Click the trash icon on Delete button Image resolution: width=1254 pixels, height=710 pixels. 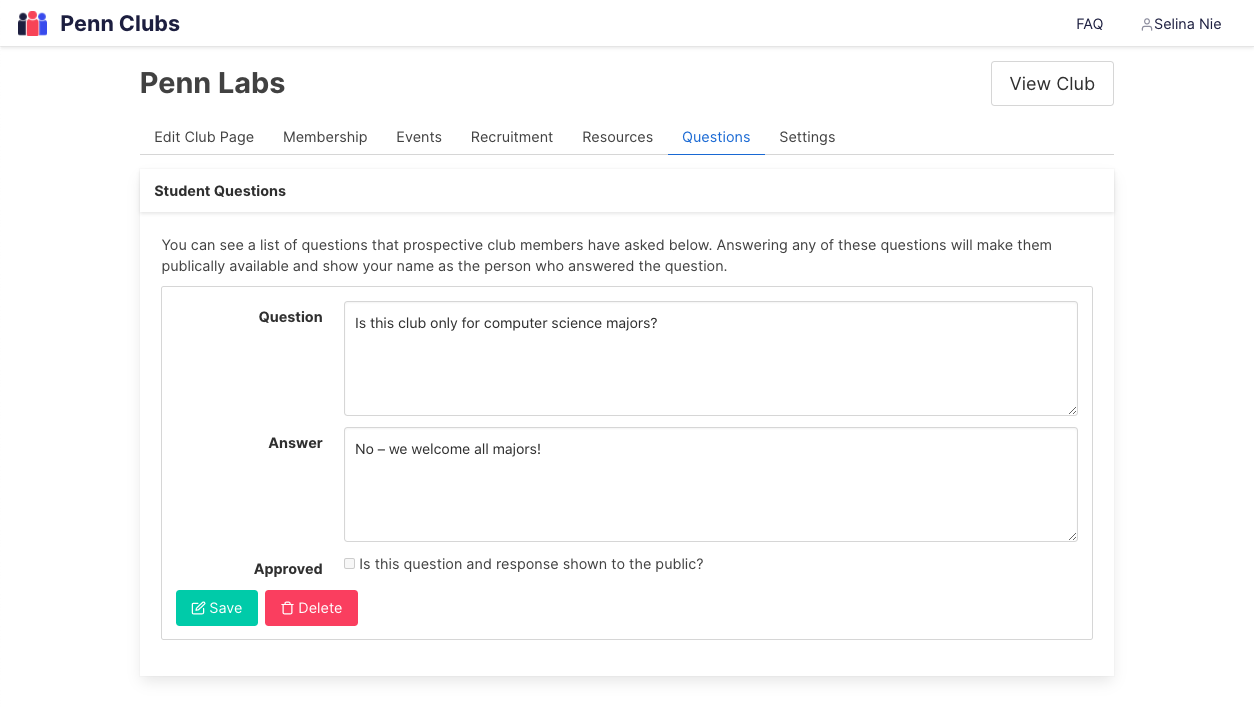coord(287,608)
